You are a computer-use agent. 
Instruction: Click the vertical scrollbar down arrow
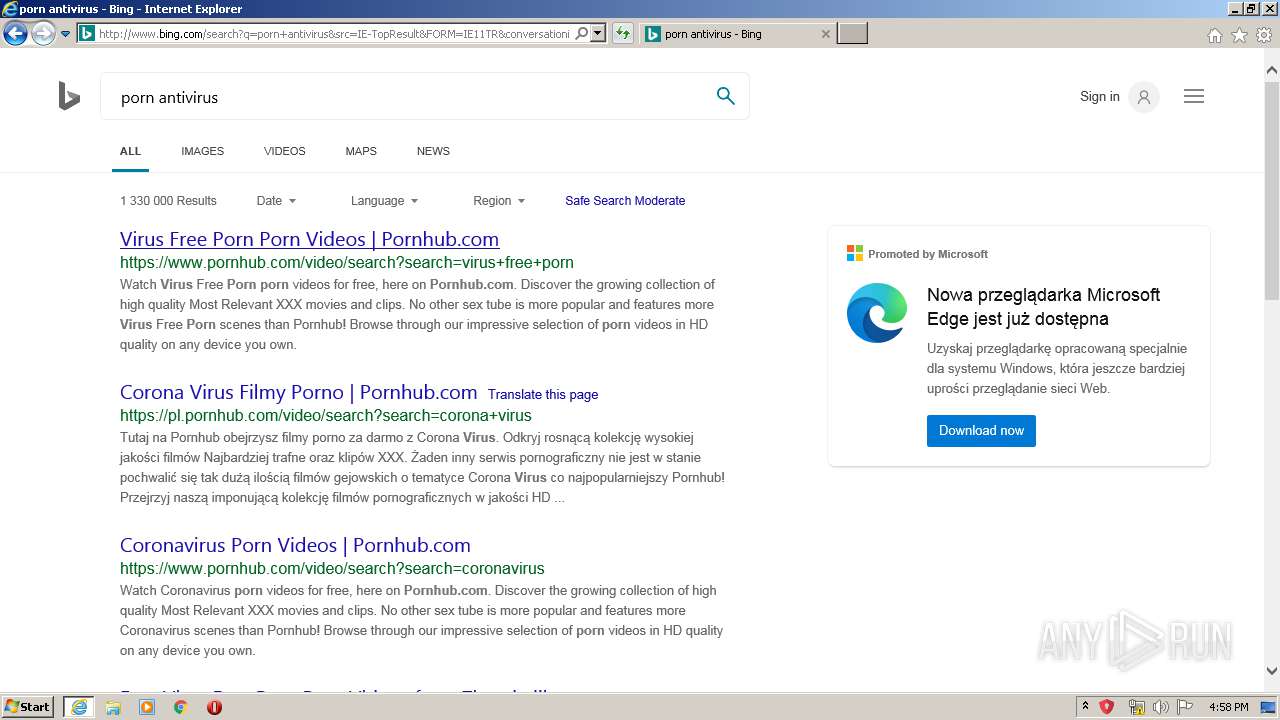click(x=1271, y=671)
